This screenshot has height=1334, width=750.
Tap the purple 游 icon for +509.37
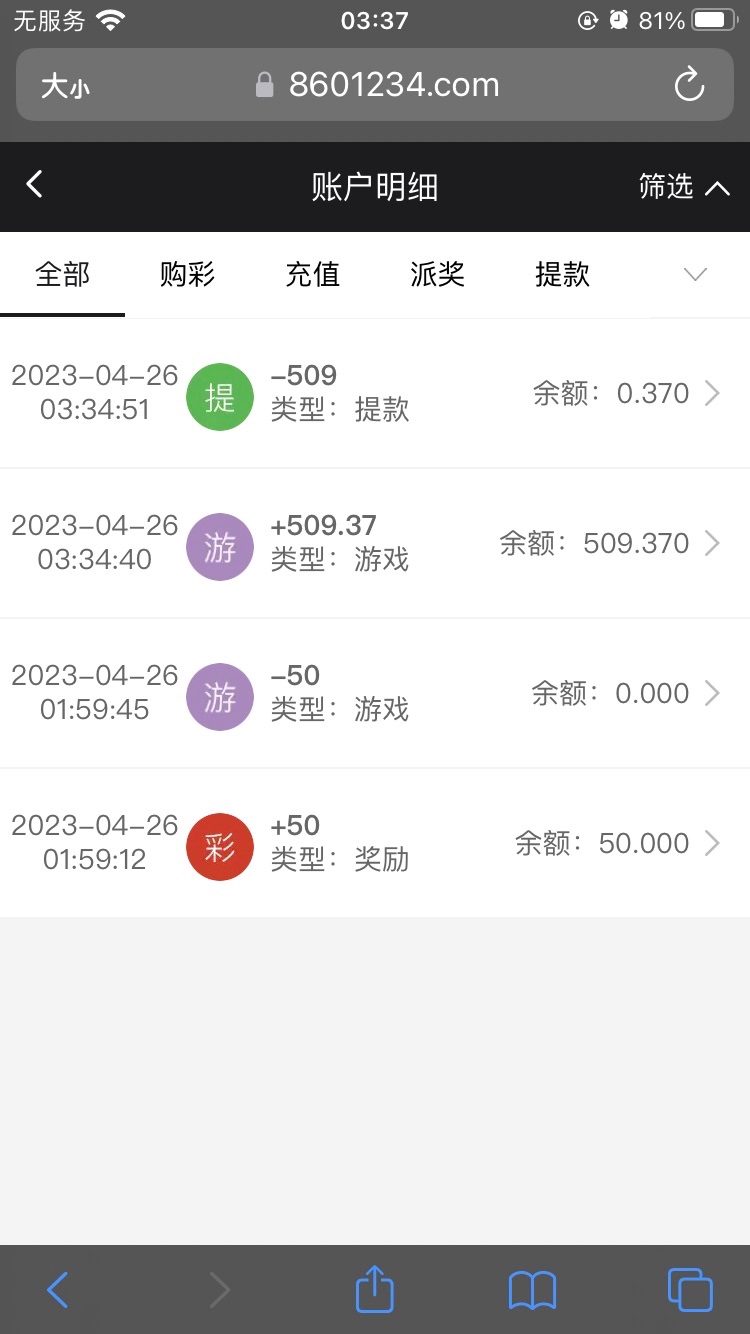220,547
